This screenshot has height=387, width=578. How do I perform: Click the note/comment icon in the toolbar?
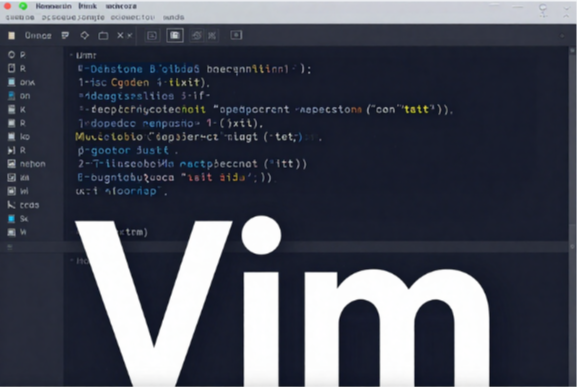coord(65,35)
